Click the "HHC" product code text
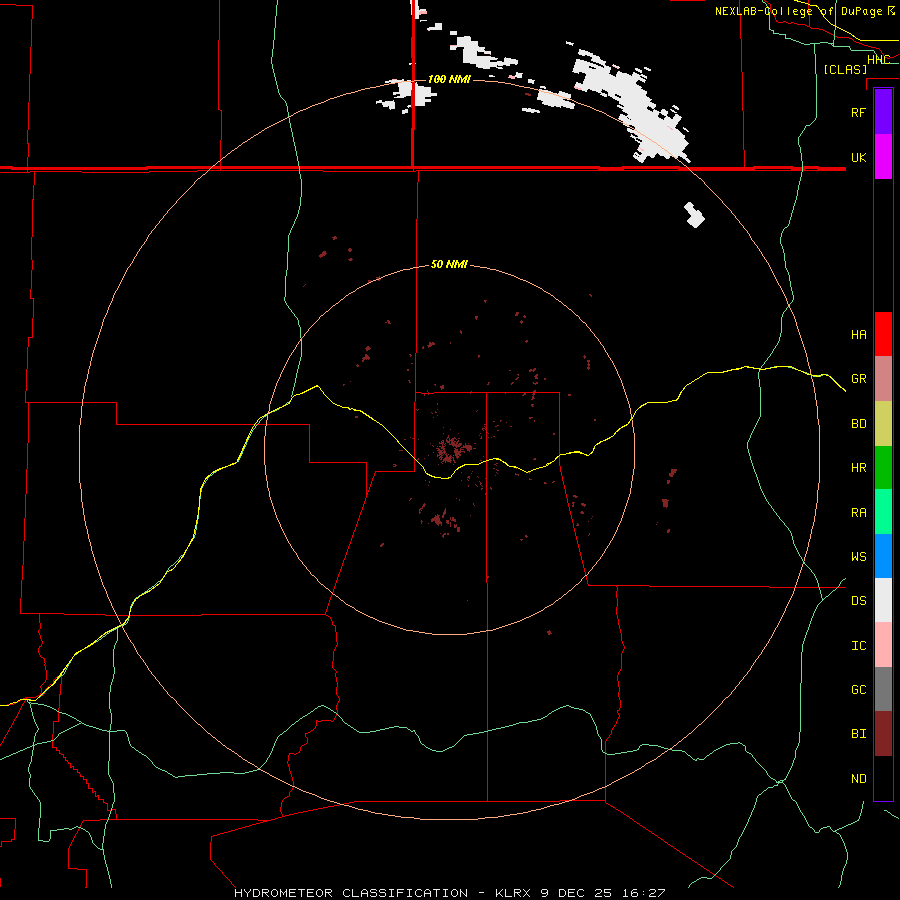Screen dimensions: 900x900 pos(878,59)
